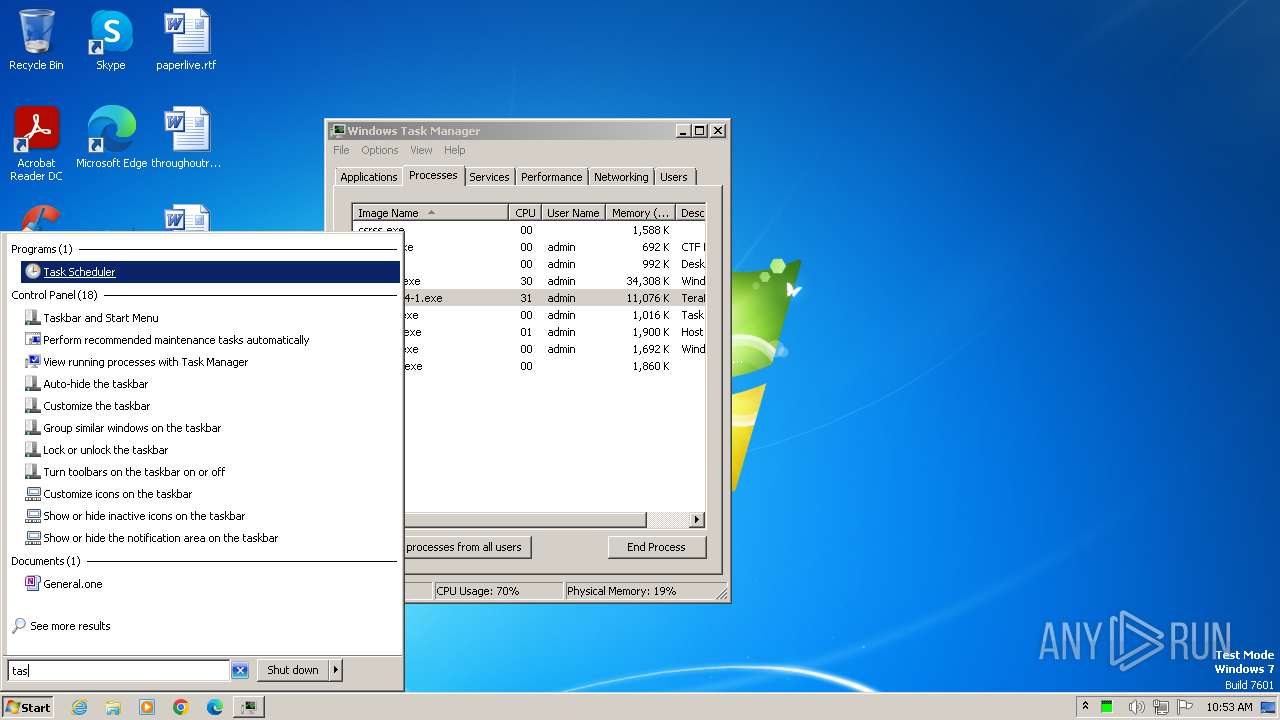
Task: Open Perform recommended maintenance tasks automatically
Action: tap(176, 340)
